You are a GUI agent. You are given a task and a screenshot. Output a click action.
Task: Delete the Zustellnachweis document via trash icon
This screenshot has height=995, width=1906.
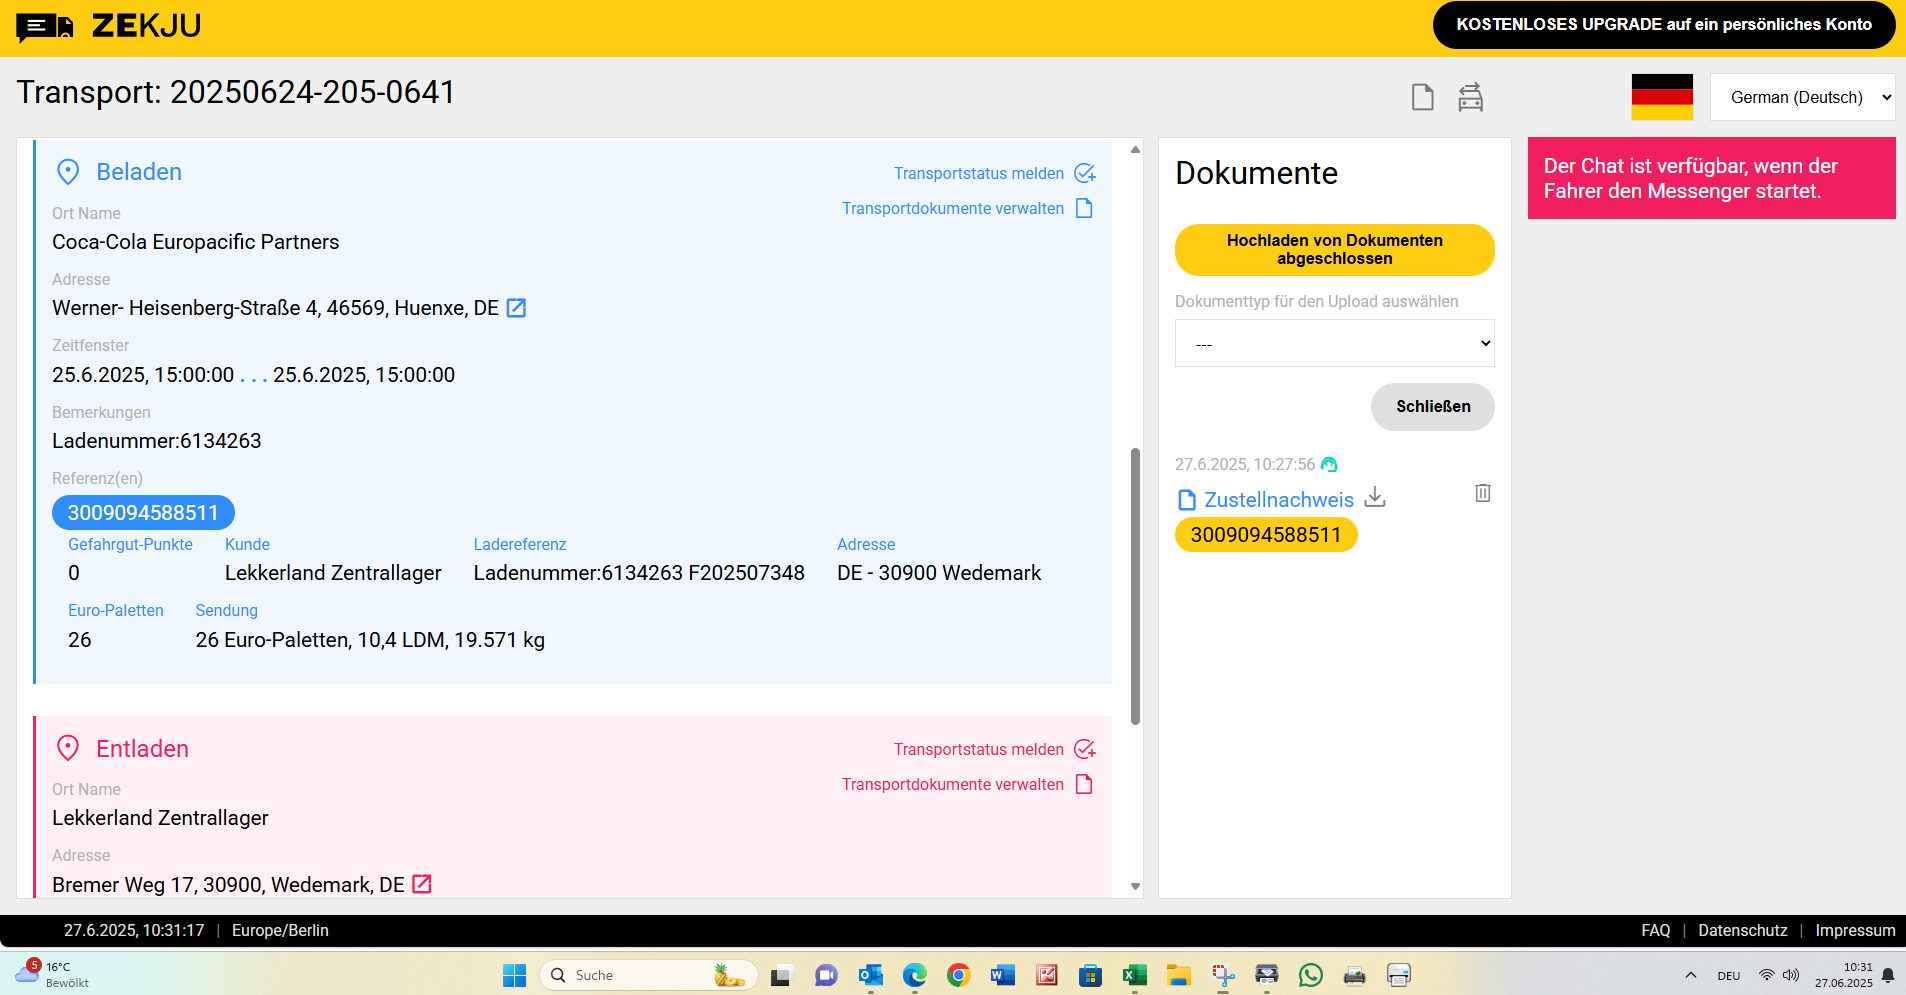point(1483,493)
